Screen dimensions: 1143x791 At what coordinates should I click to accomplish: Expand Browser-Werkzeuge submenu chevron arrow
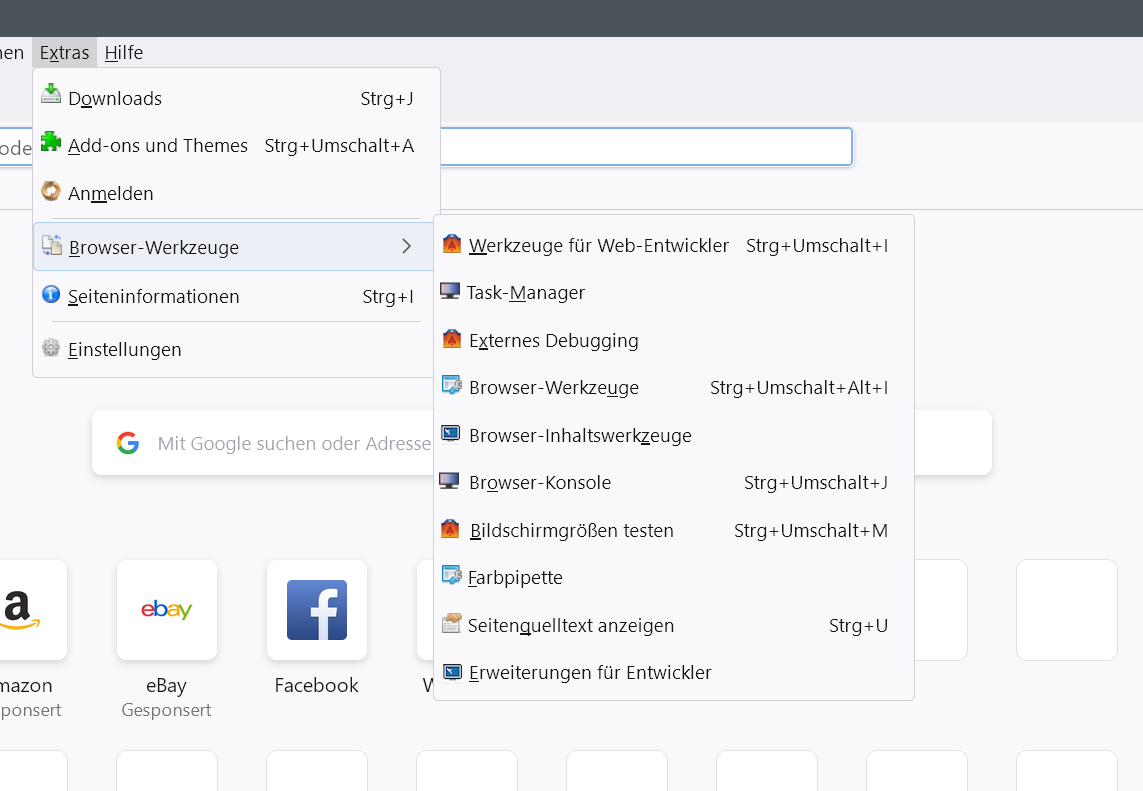406,246
